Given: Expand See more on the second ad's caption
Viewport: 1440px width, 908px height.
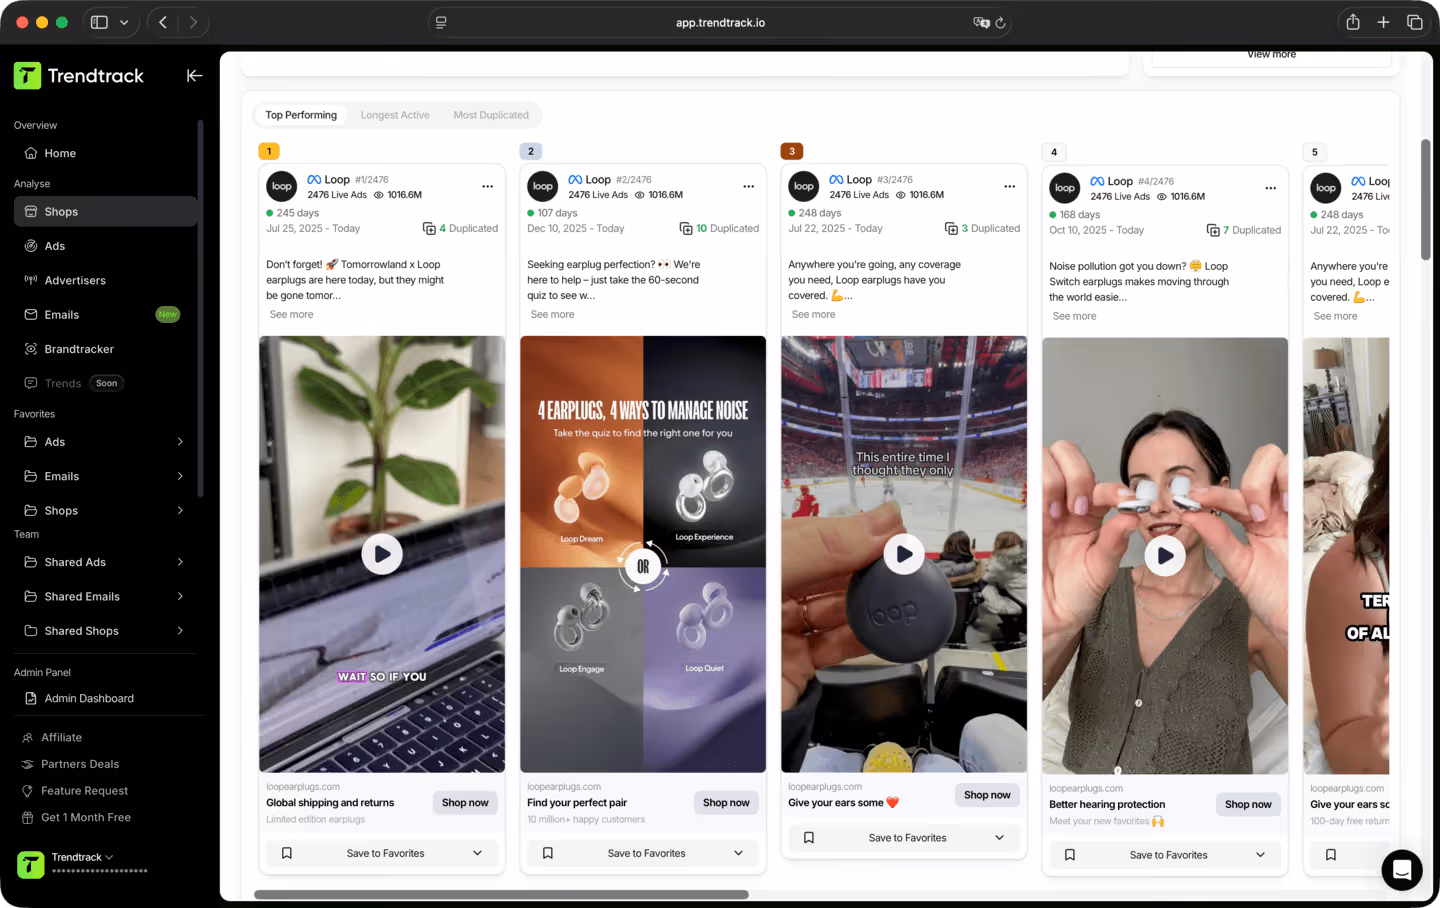Looking at the screenshot, I should (552, 313).
